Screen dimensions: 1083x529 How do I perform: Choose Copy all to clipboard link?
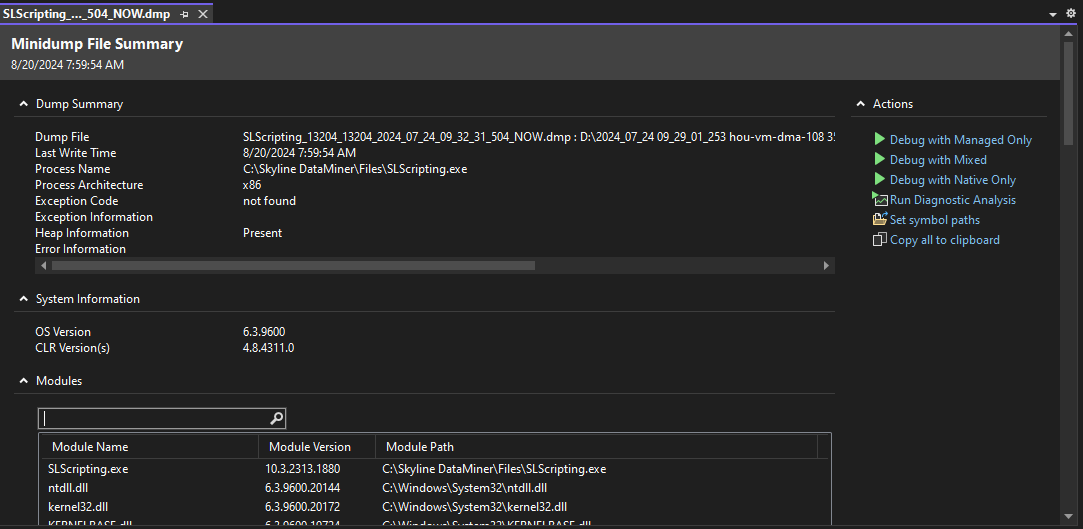click(x=944, y=240)
